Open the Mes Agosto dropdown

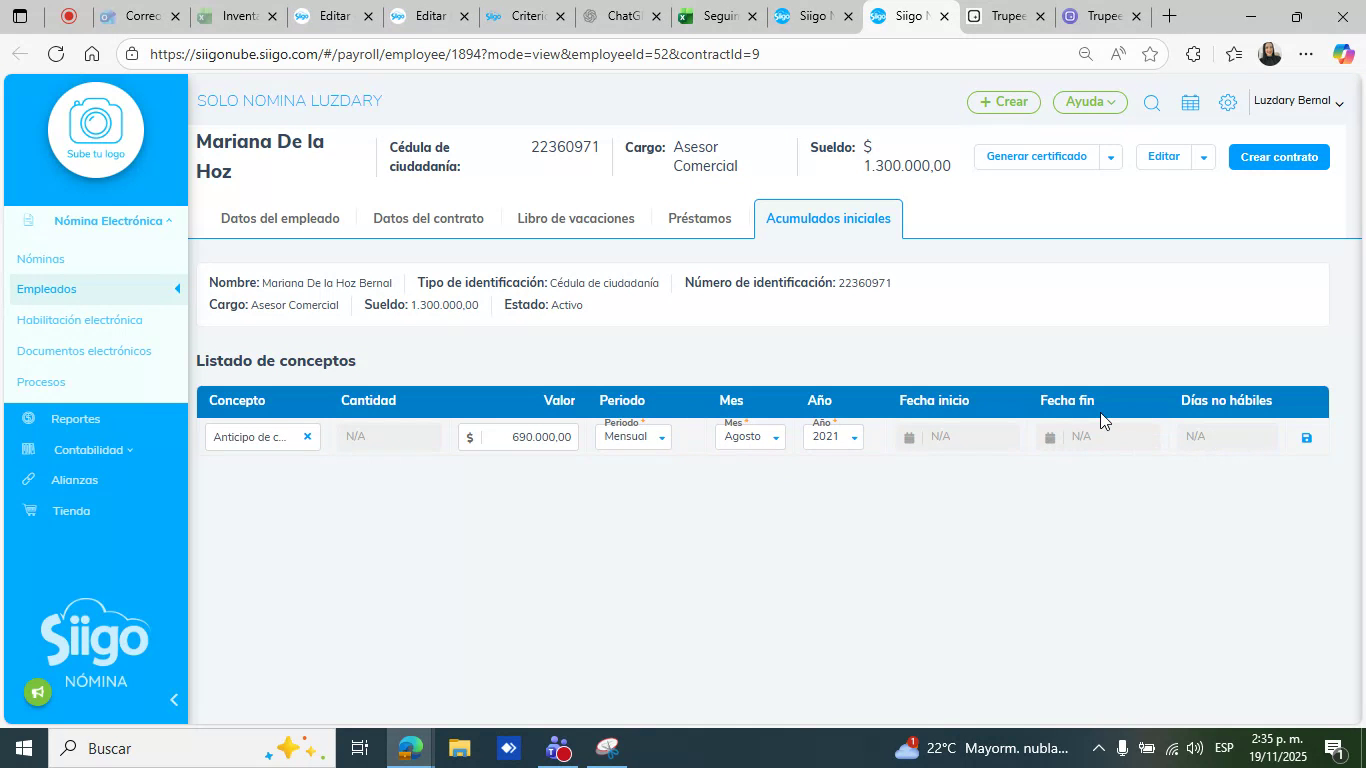pyautogui.click(x=750, y=436)
